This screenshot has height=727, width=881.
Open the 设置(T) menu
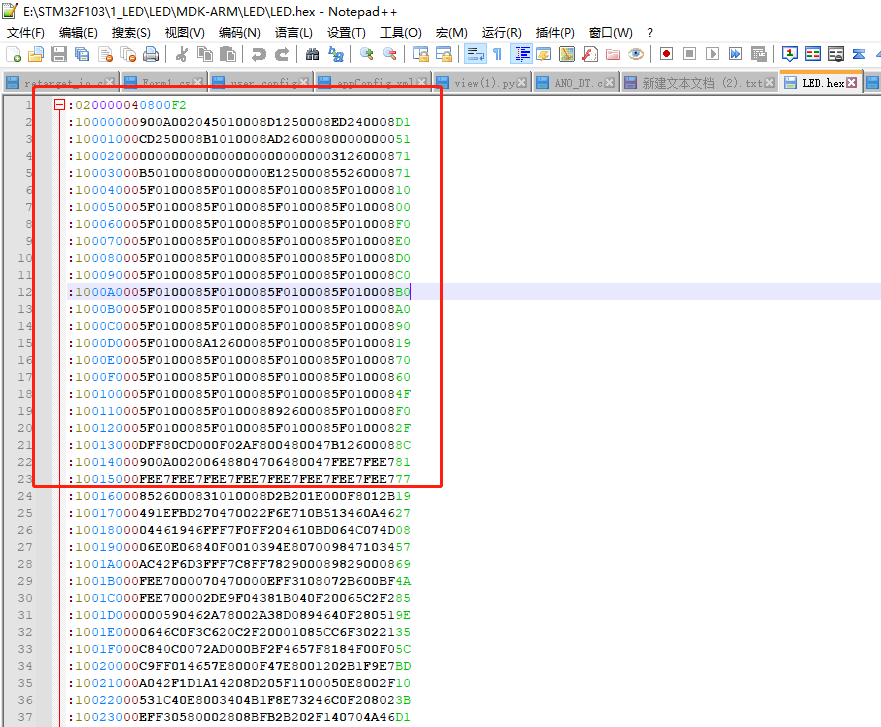tap(346, 33)
